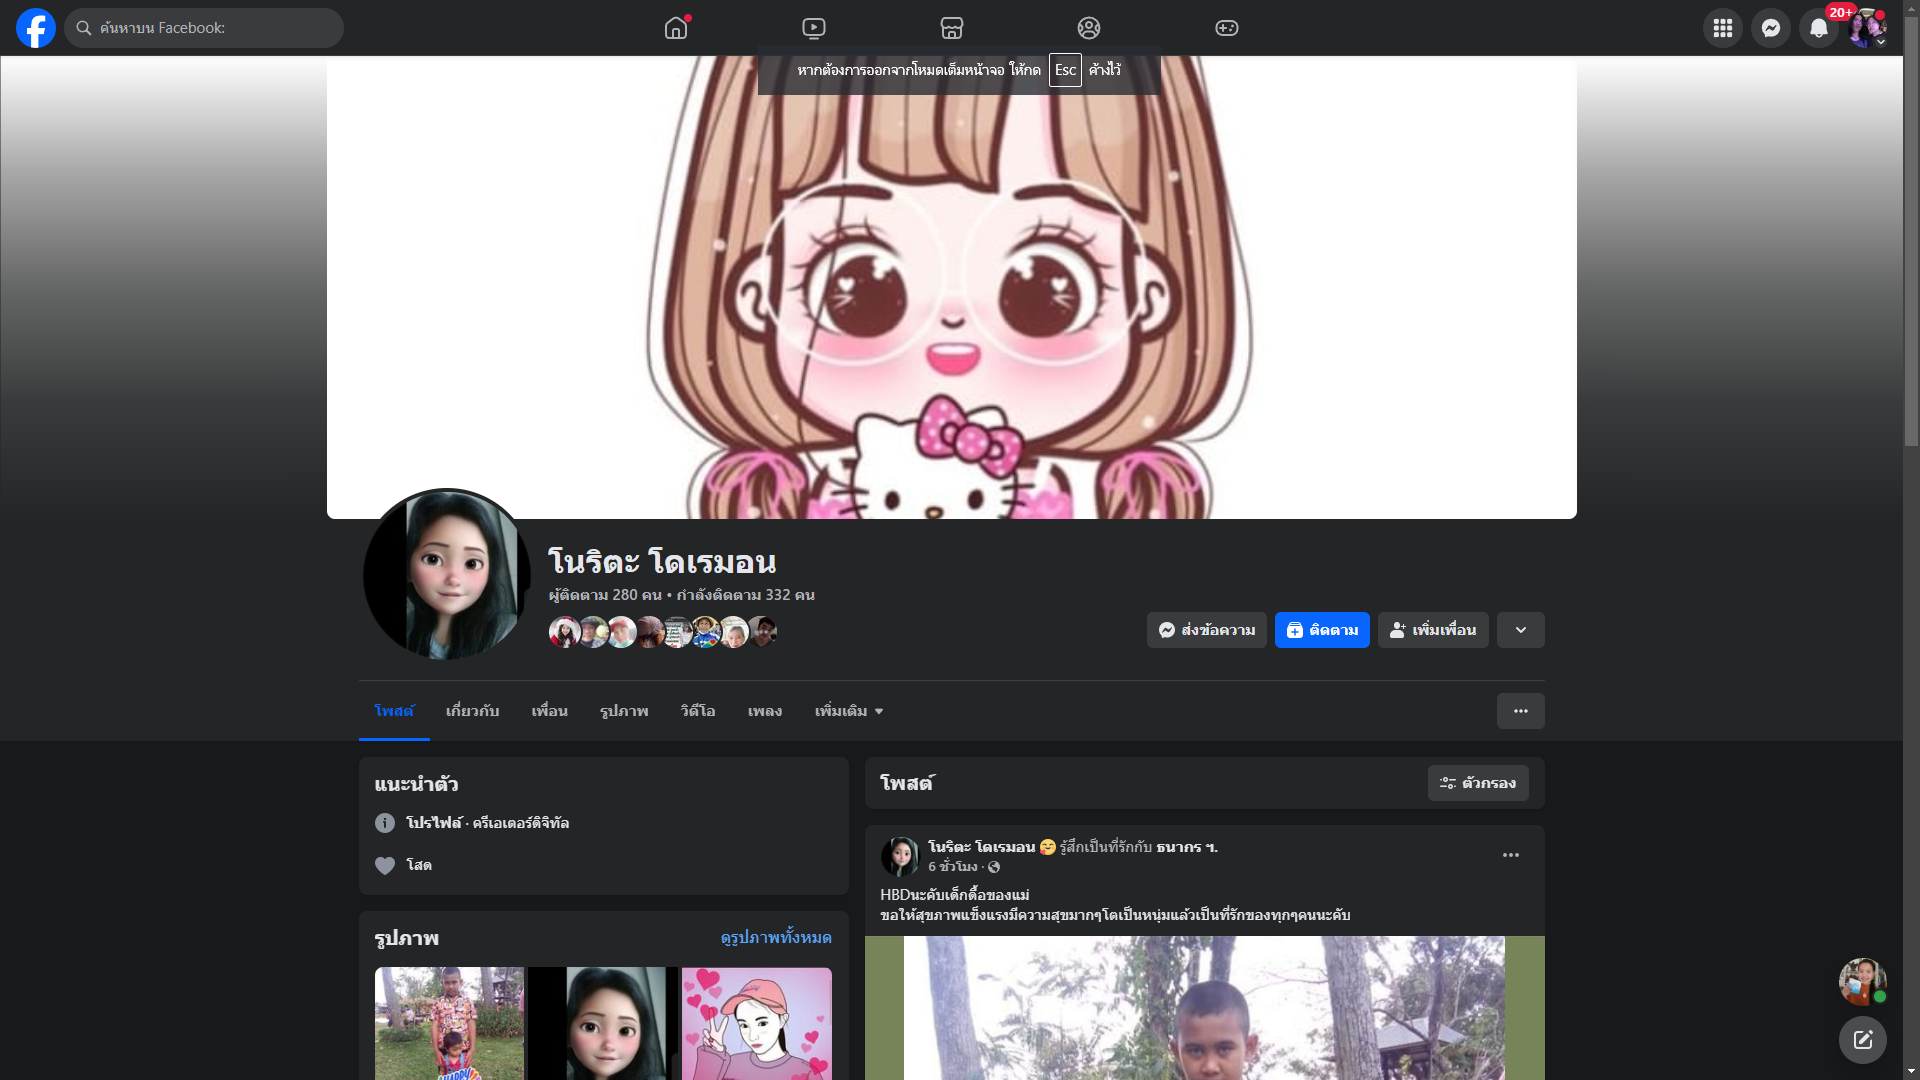1920x1080 pixels.
Task: Open the Watch video icon
Action: click(814, 28)
